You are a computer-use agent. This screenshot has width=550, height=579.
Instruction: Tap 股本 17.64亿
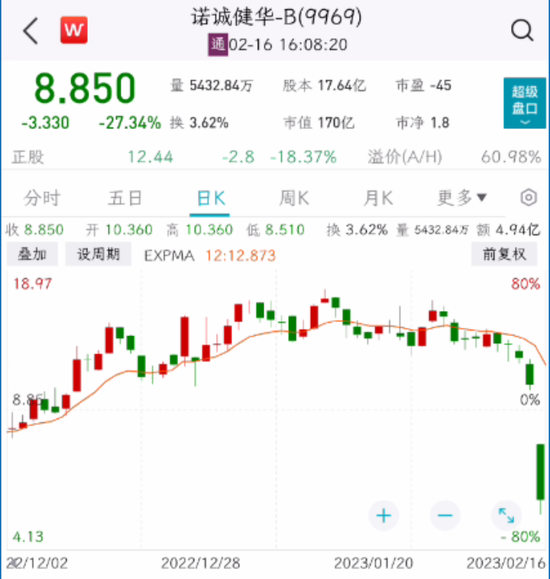click(324, 86)
